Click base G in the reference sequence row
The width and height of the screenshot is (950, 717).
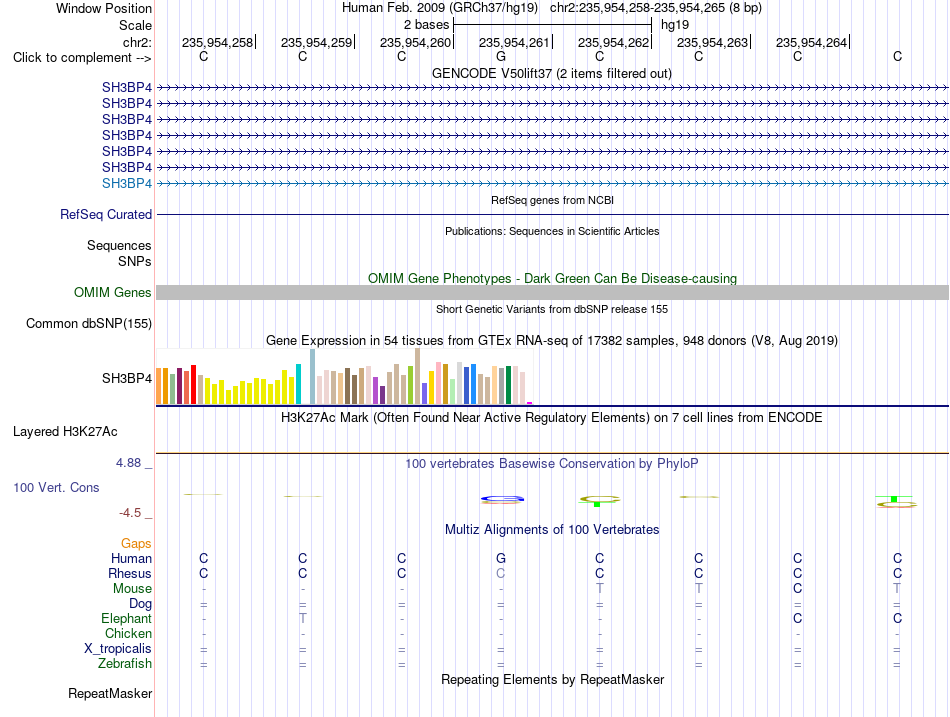click(500, 56)
